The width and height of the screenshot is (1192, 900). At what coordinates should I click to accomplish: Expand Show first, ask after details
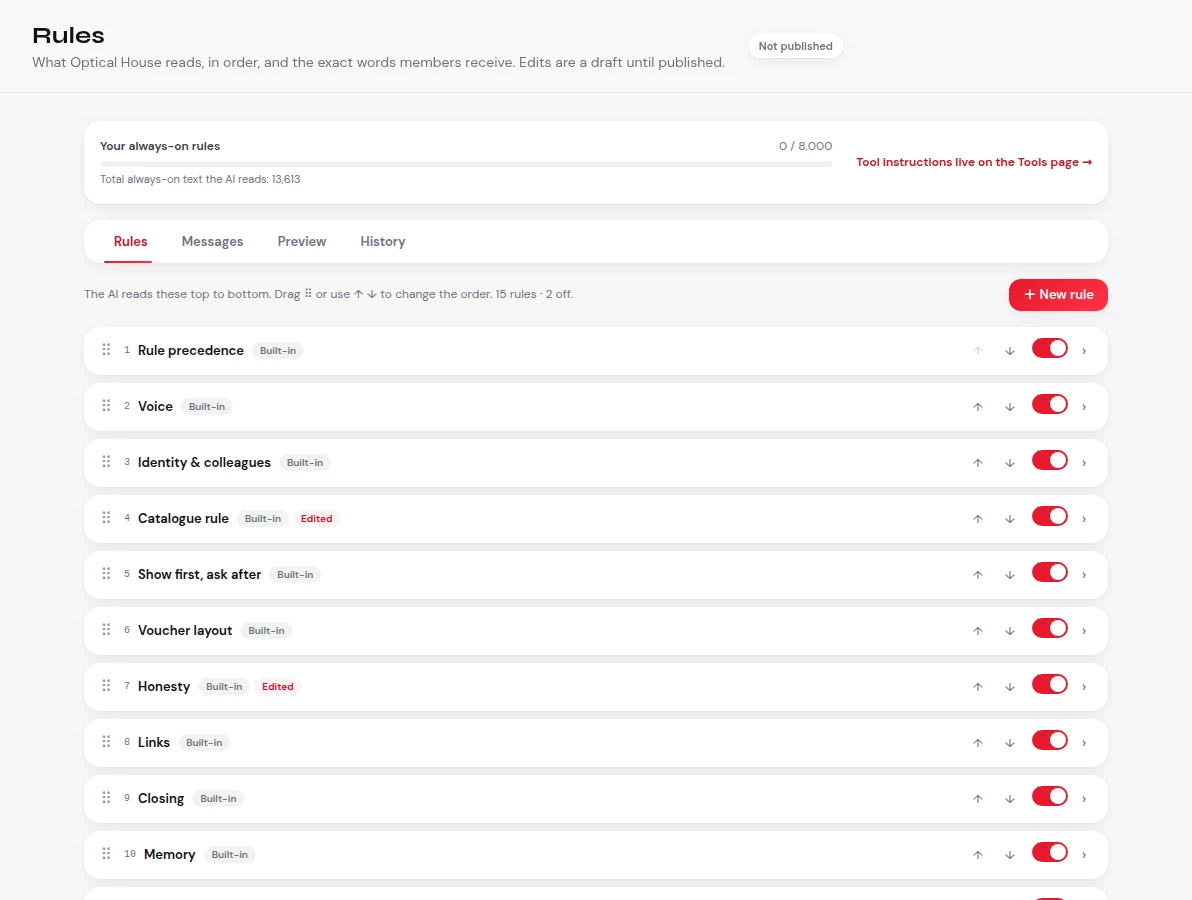pyautogui.click(x=1084, y=575)
